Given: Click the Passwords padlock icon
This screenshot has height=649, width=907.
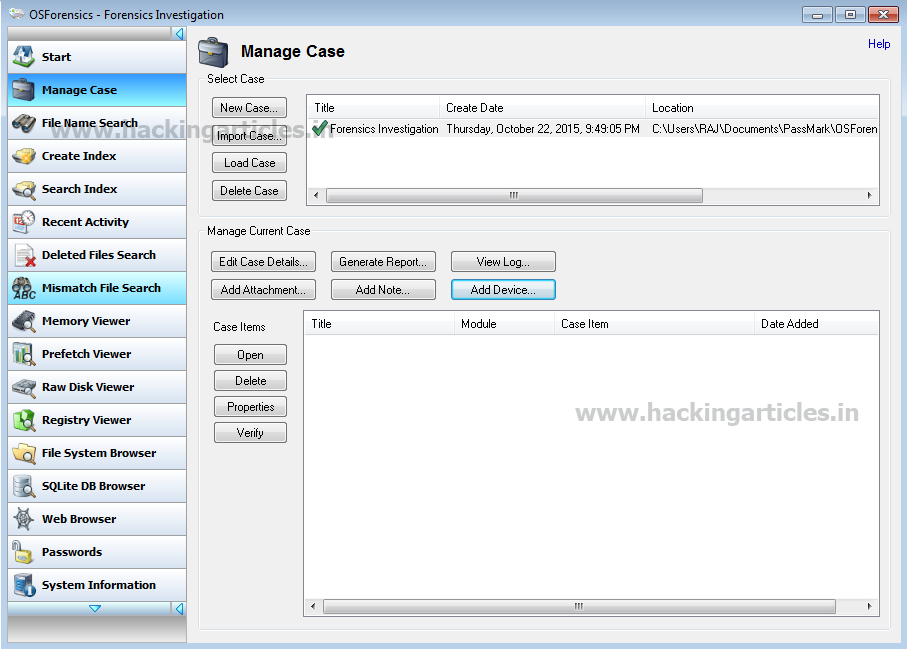Looking at the screenshot, I should point(24,552).
